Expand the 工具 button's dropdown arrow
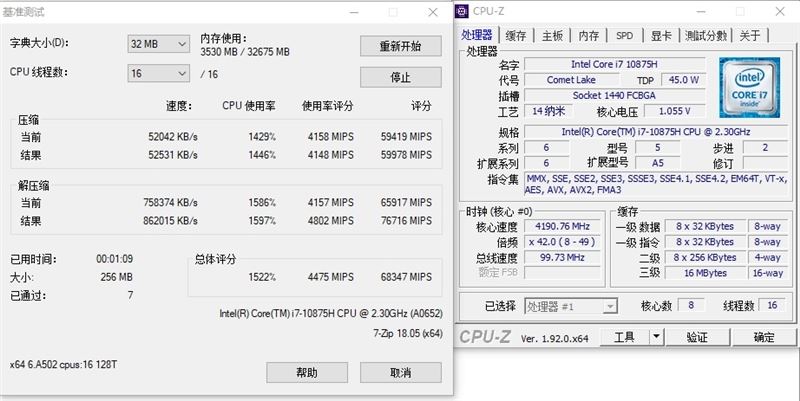The width and height of the screenshot is (800, 401). (x=656, y=337)
